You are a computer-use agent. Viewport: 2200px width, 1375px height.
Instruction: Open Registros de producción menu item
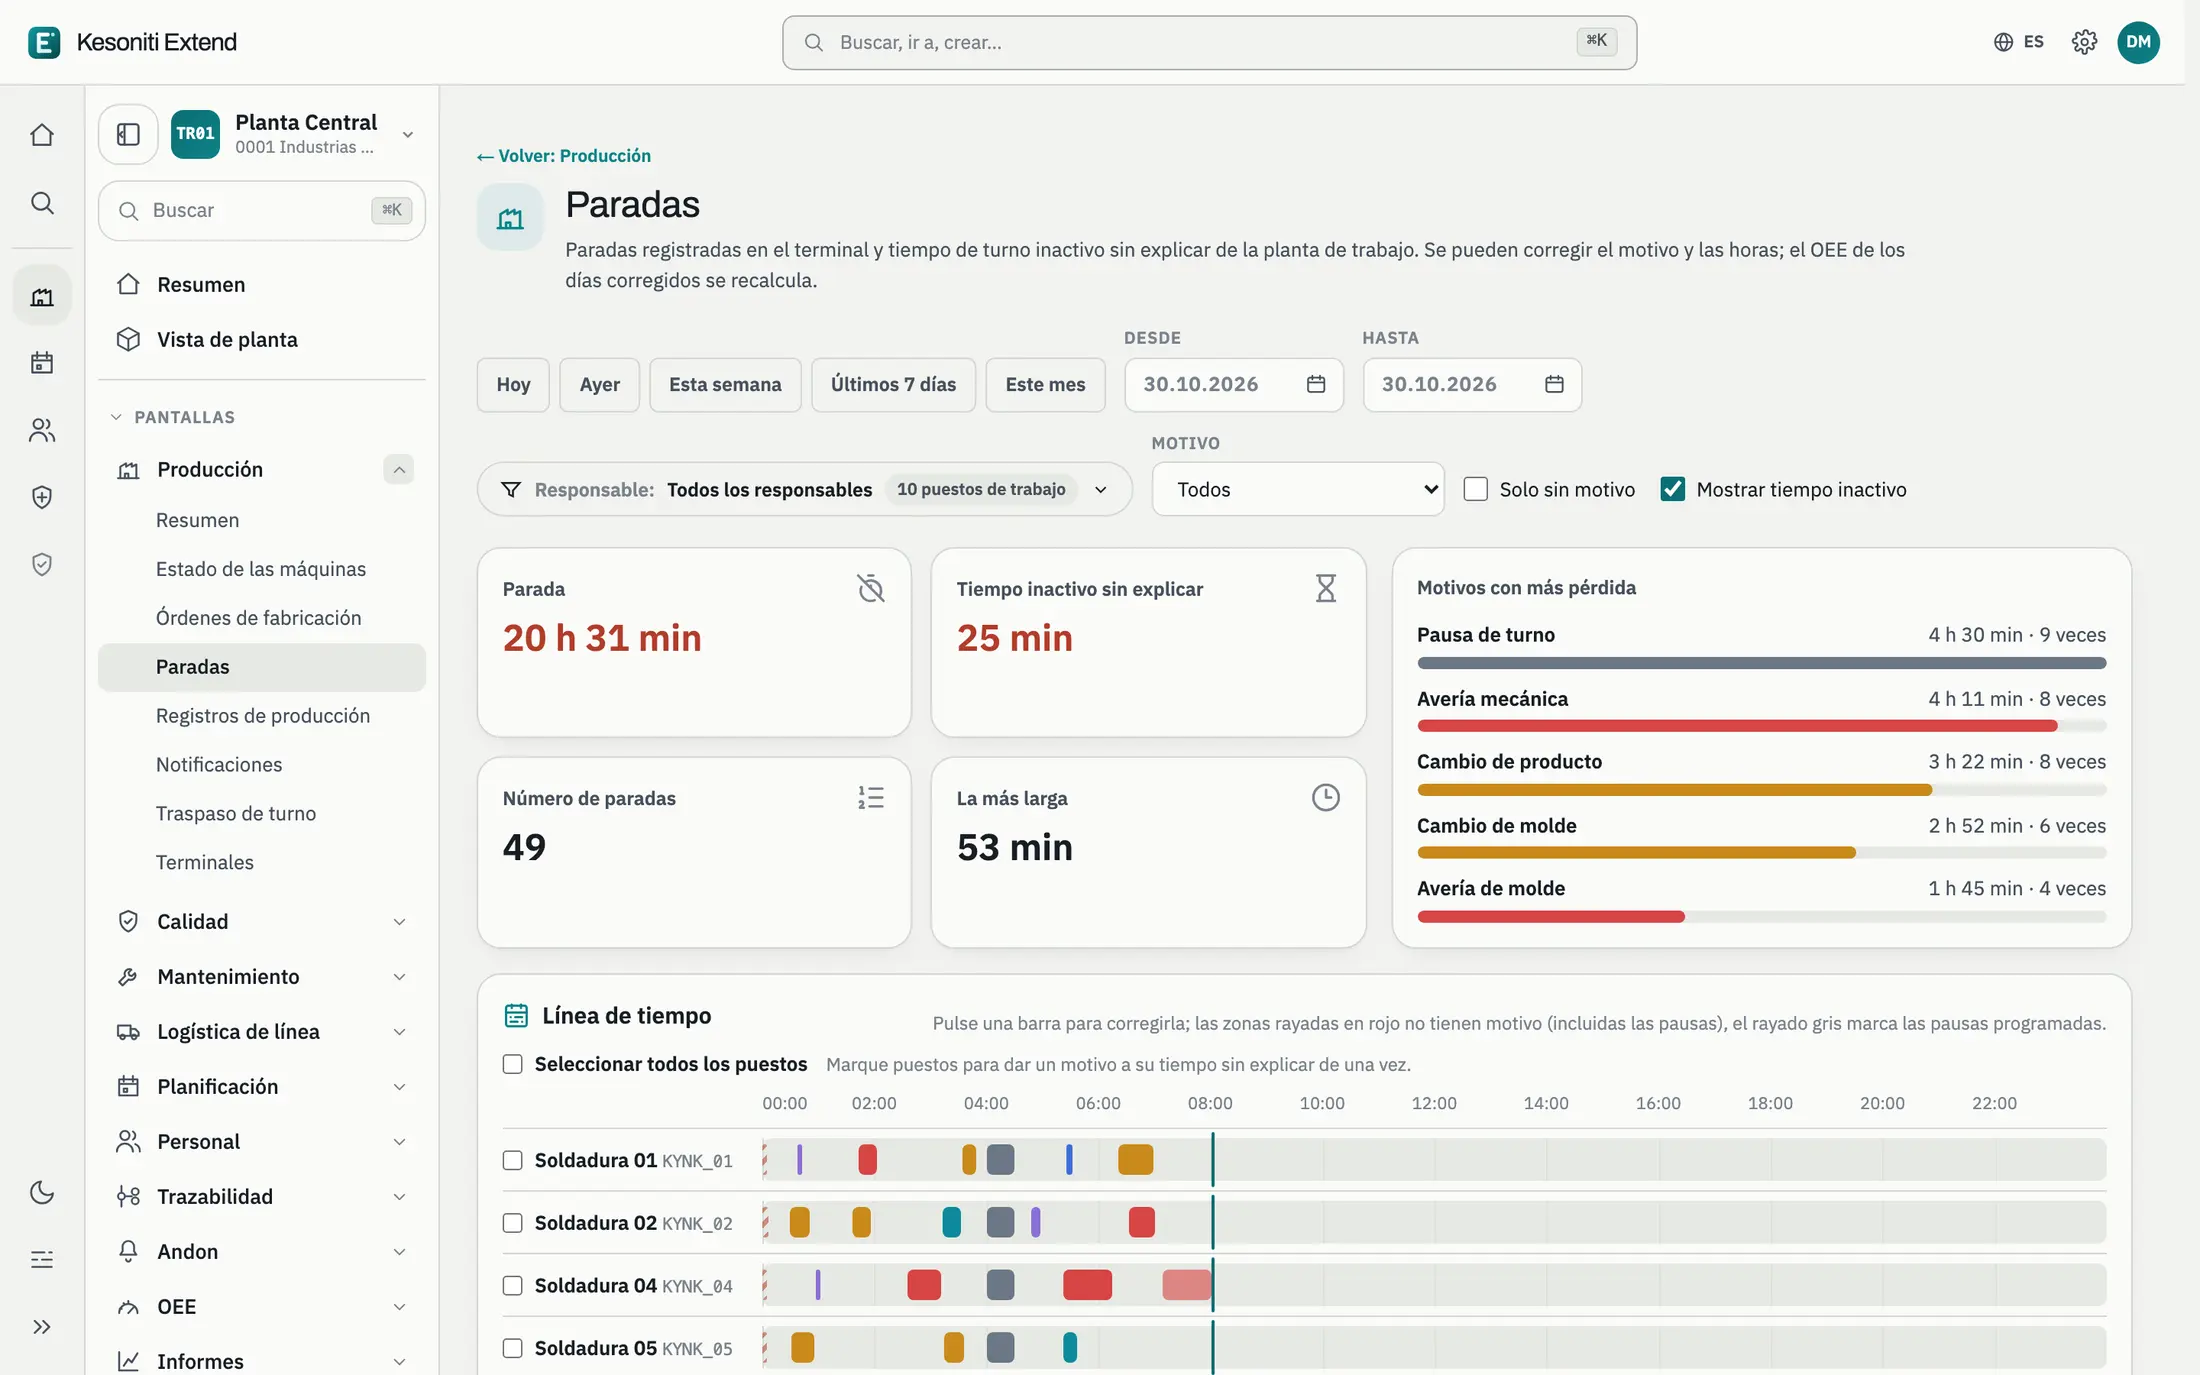point(263,716)
